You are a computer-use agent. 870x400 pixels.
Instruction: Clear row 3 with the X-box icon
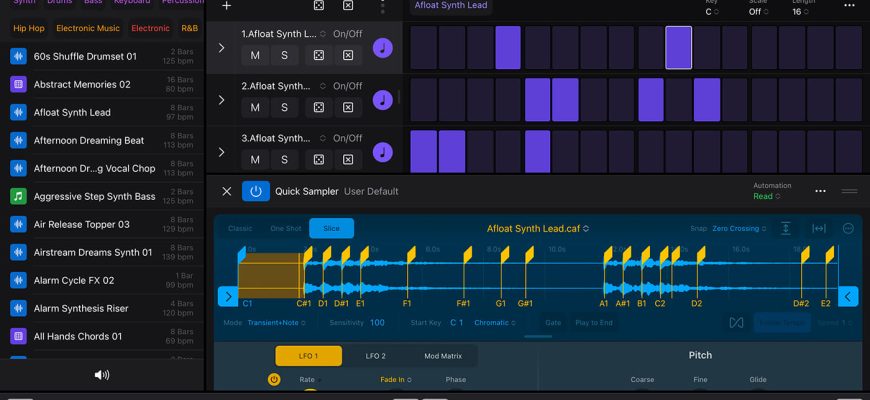(x=348, y=159)
